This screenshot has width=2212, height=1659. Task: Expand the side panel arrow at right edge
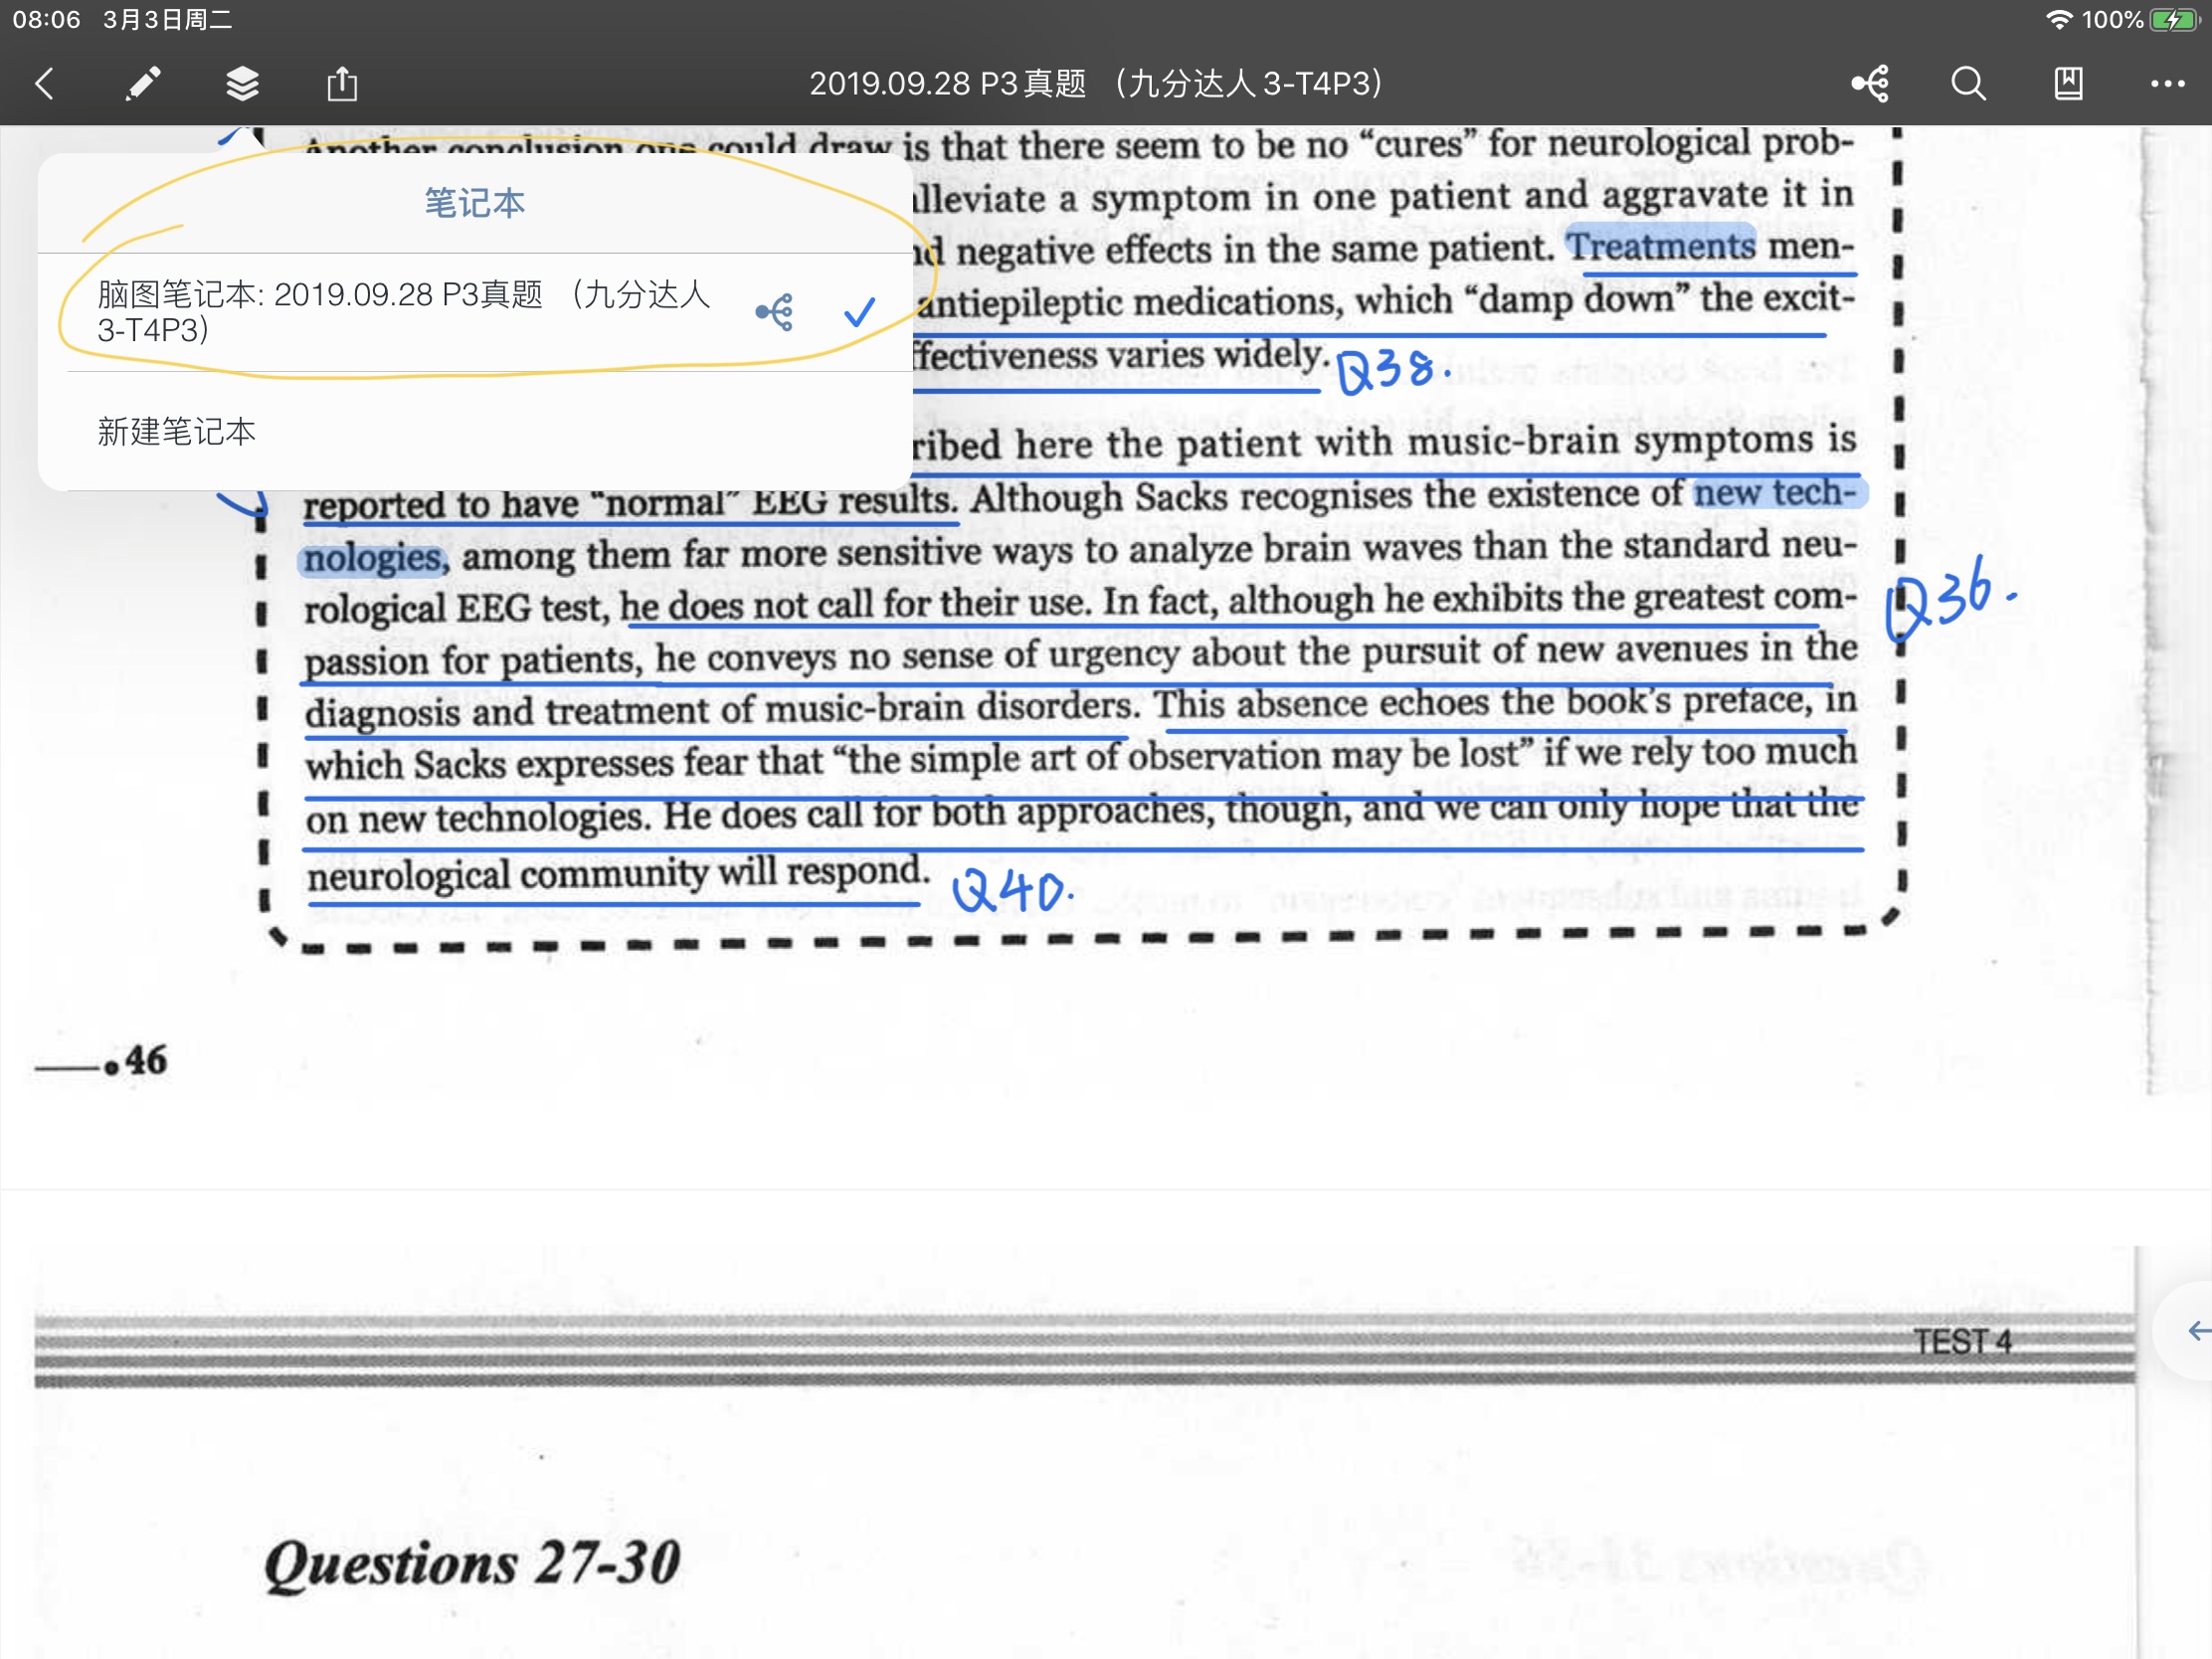click(2196, 1330)
